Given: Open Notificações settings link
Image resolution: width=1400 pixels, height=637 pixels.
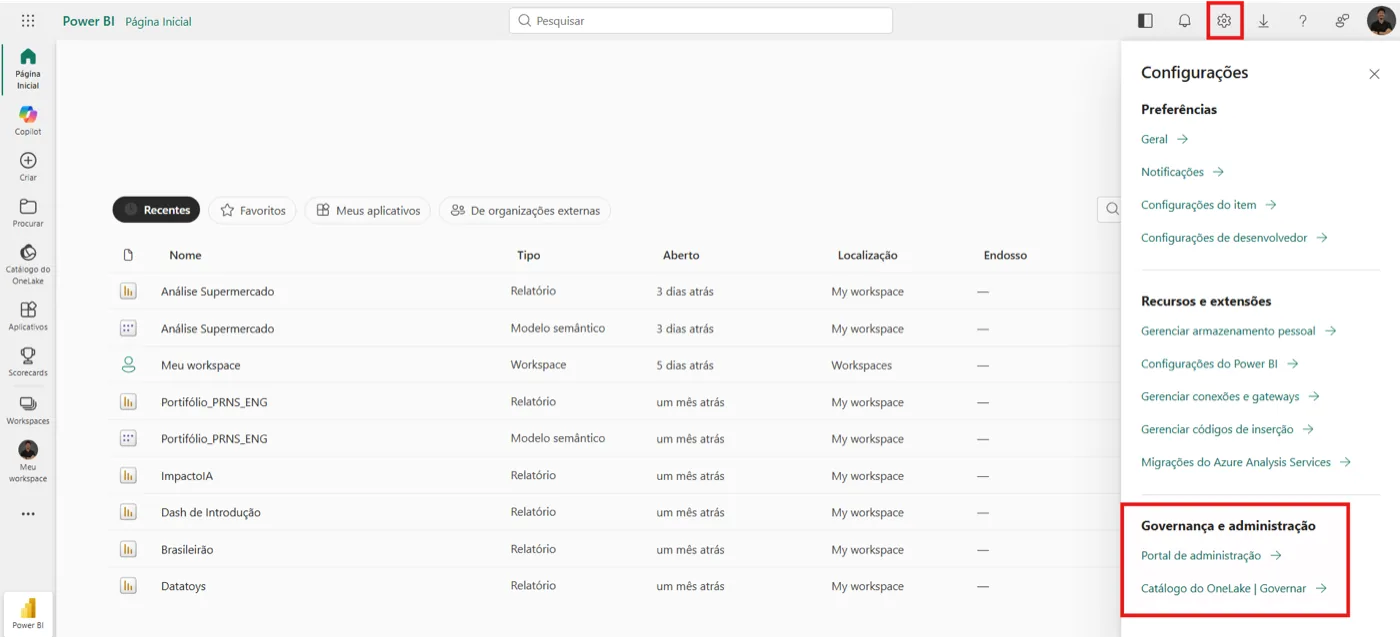Looking at the screenshot, I should (x=1182, y=172).
